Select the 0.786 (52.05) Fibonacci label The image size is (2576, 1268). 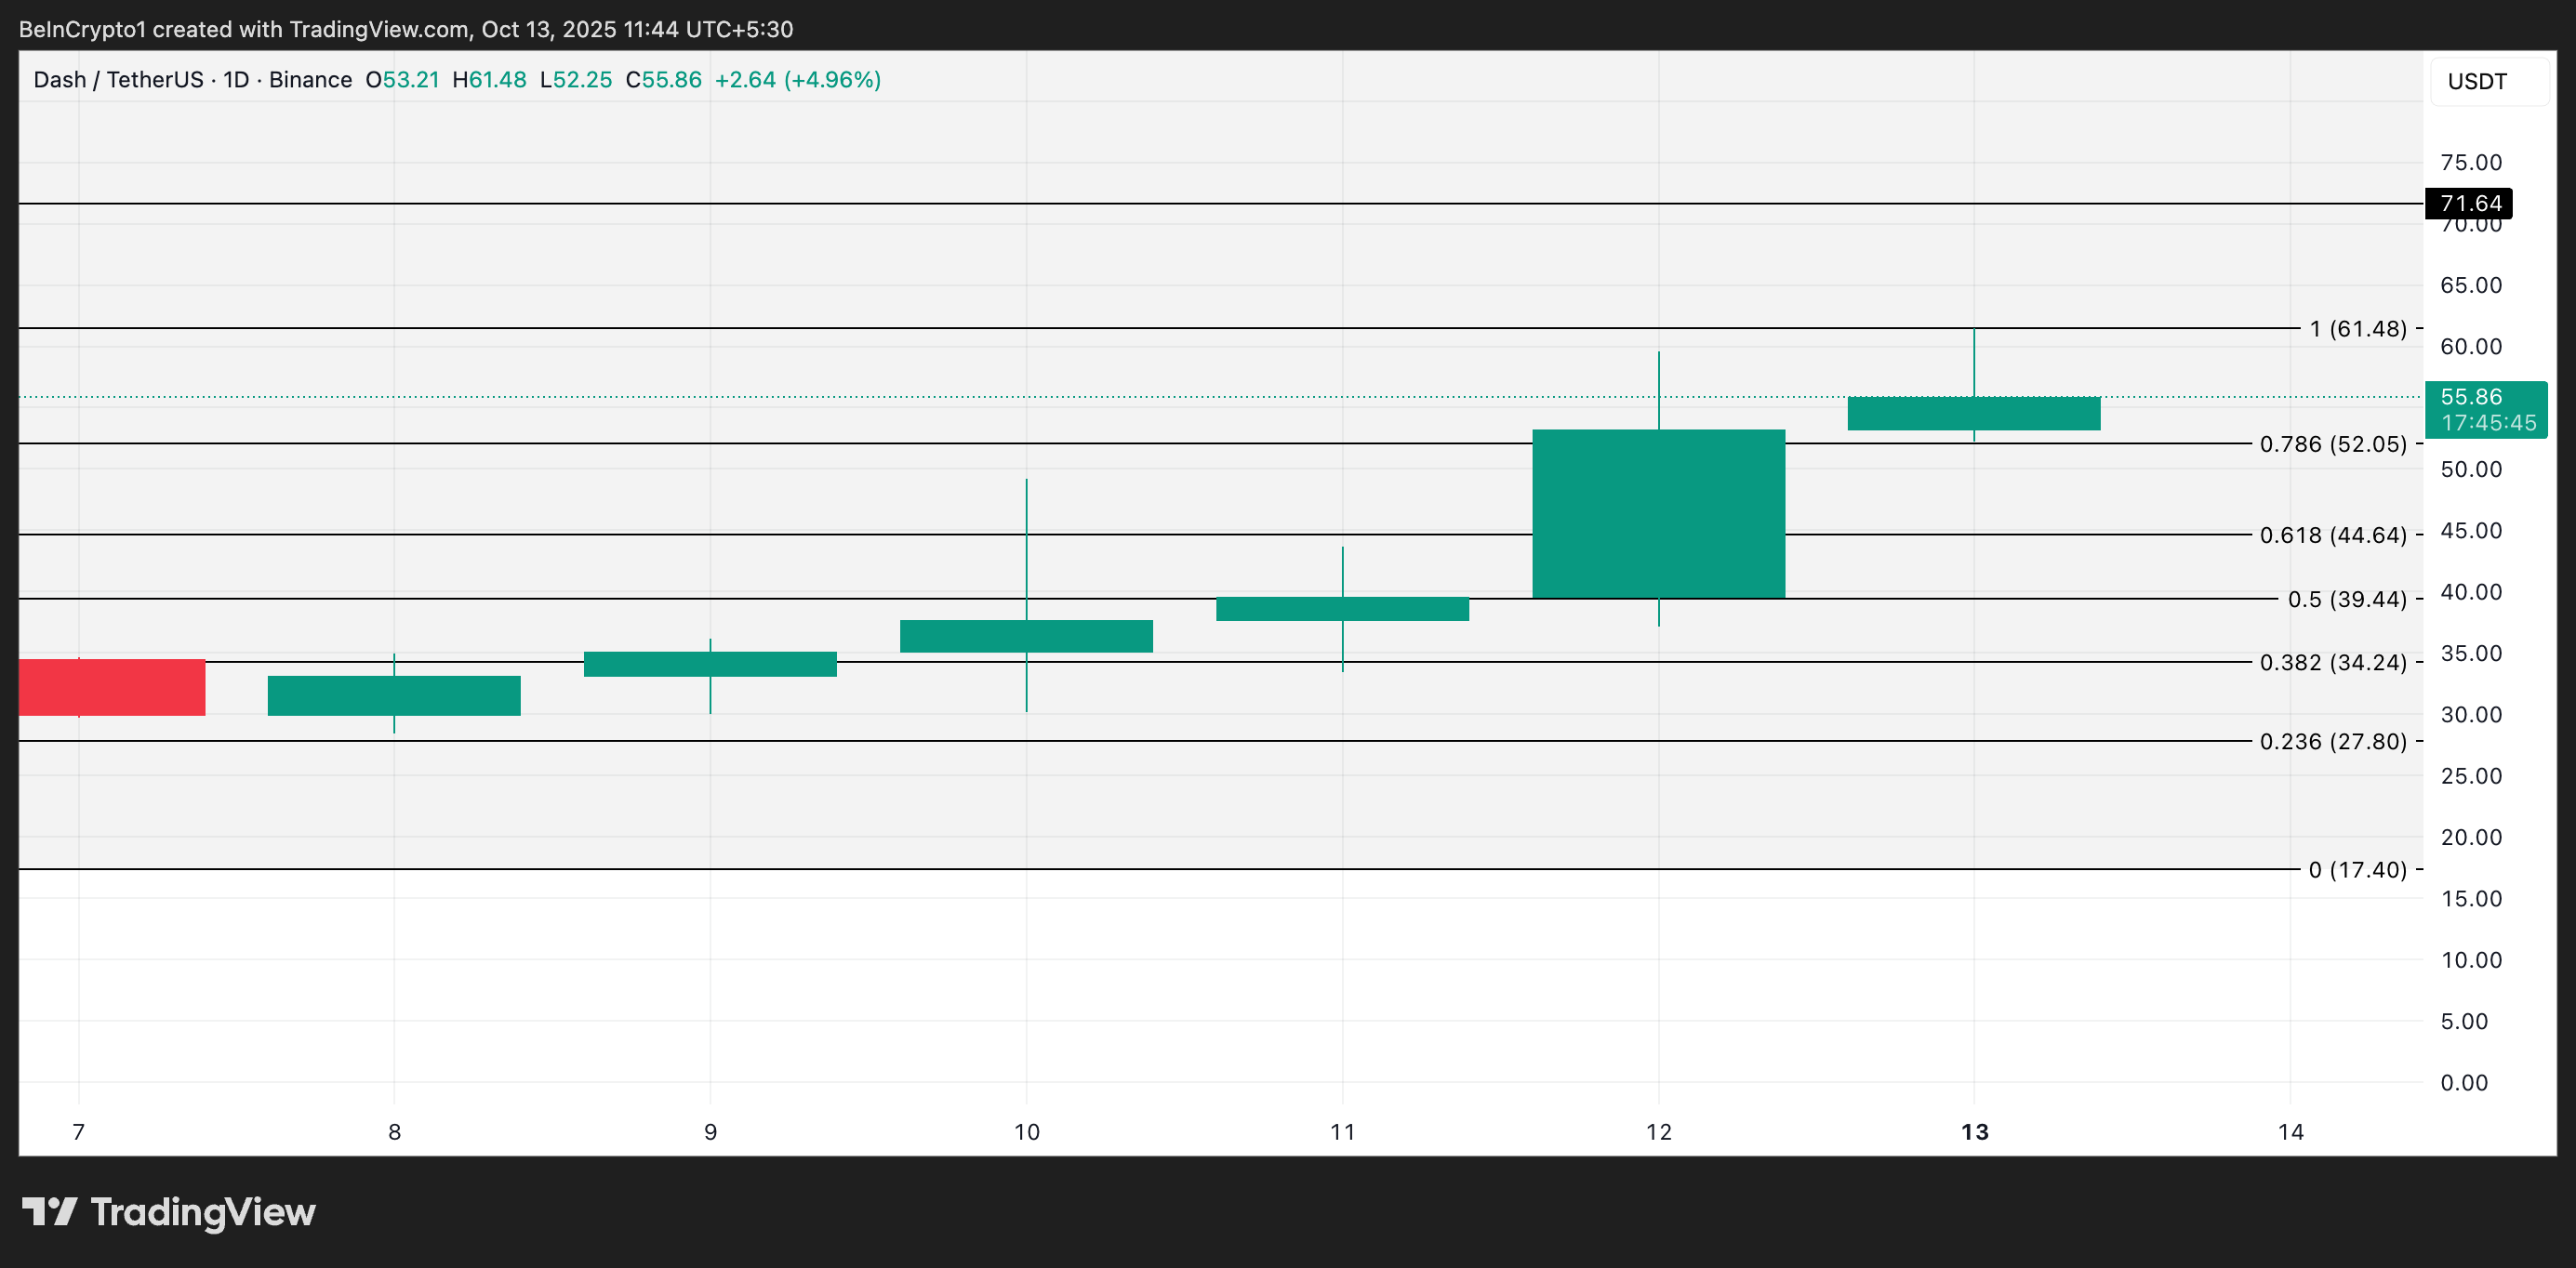2332,444
